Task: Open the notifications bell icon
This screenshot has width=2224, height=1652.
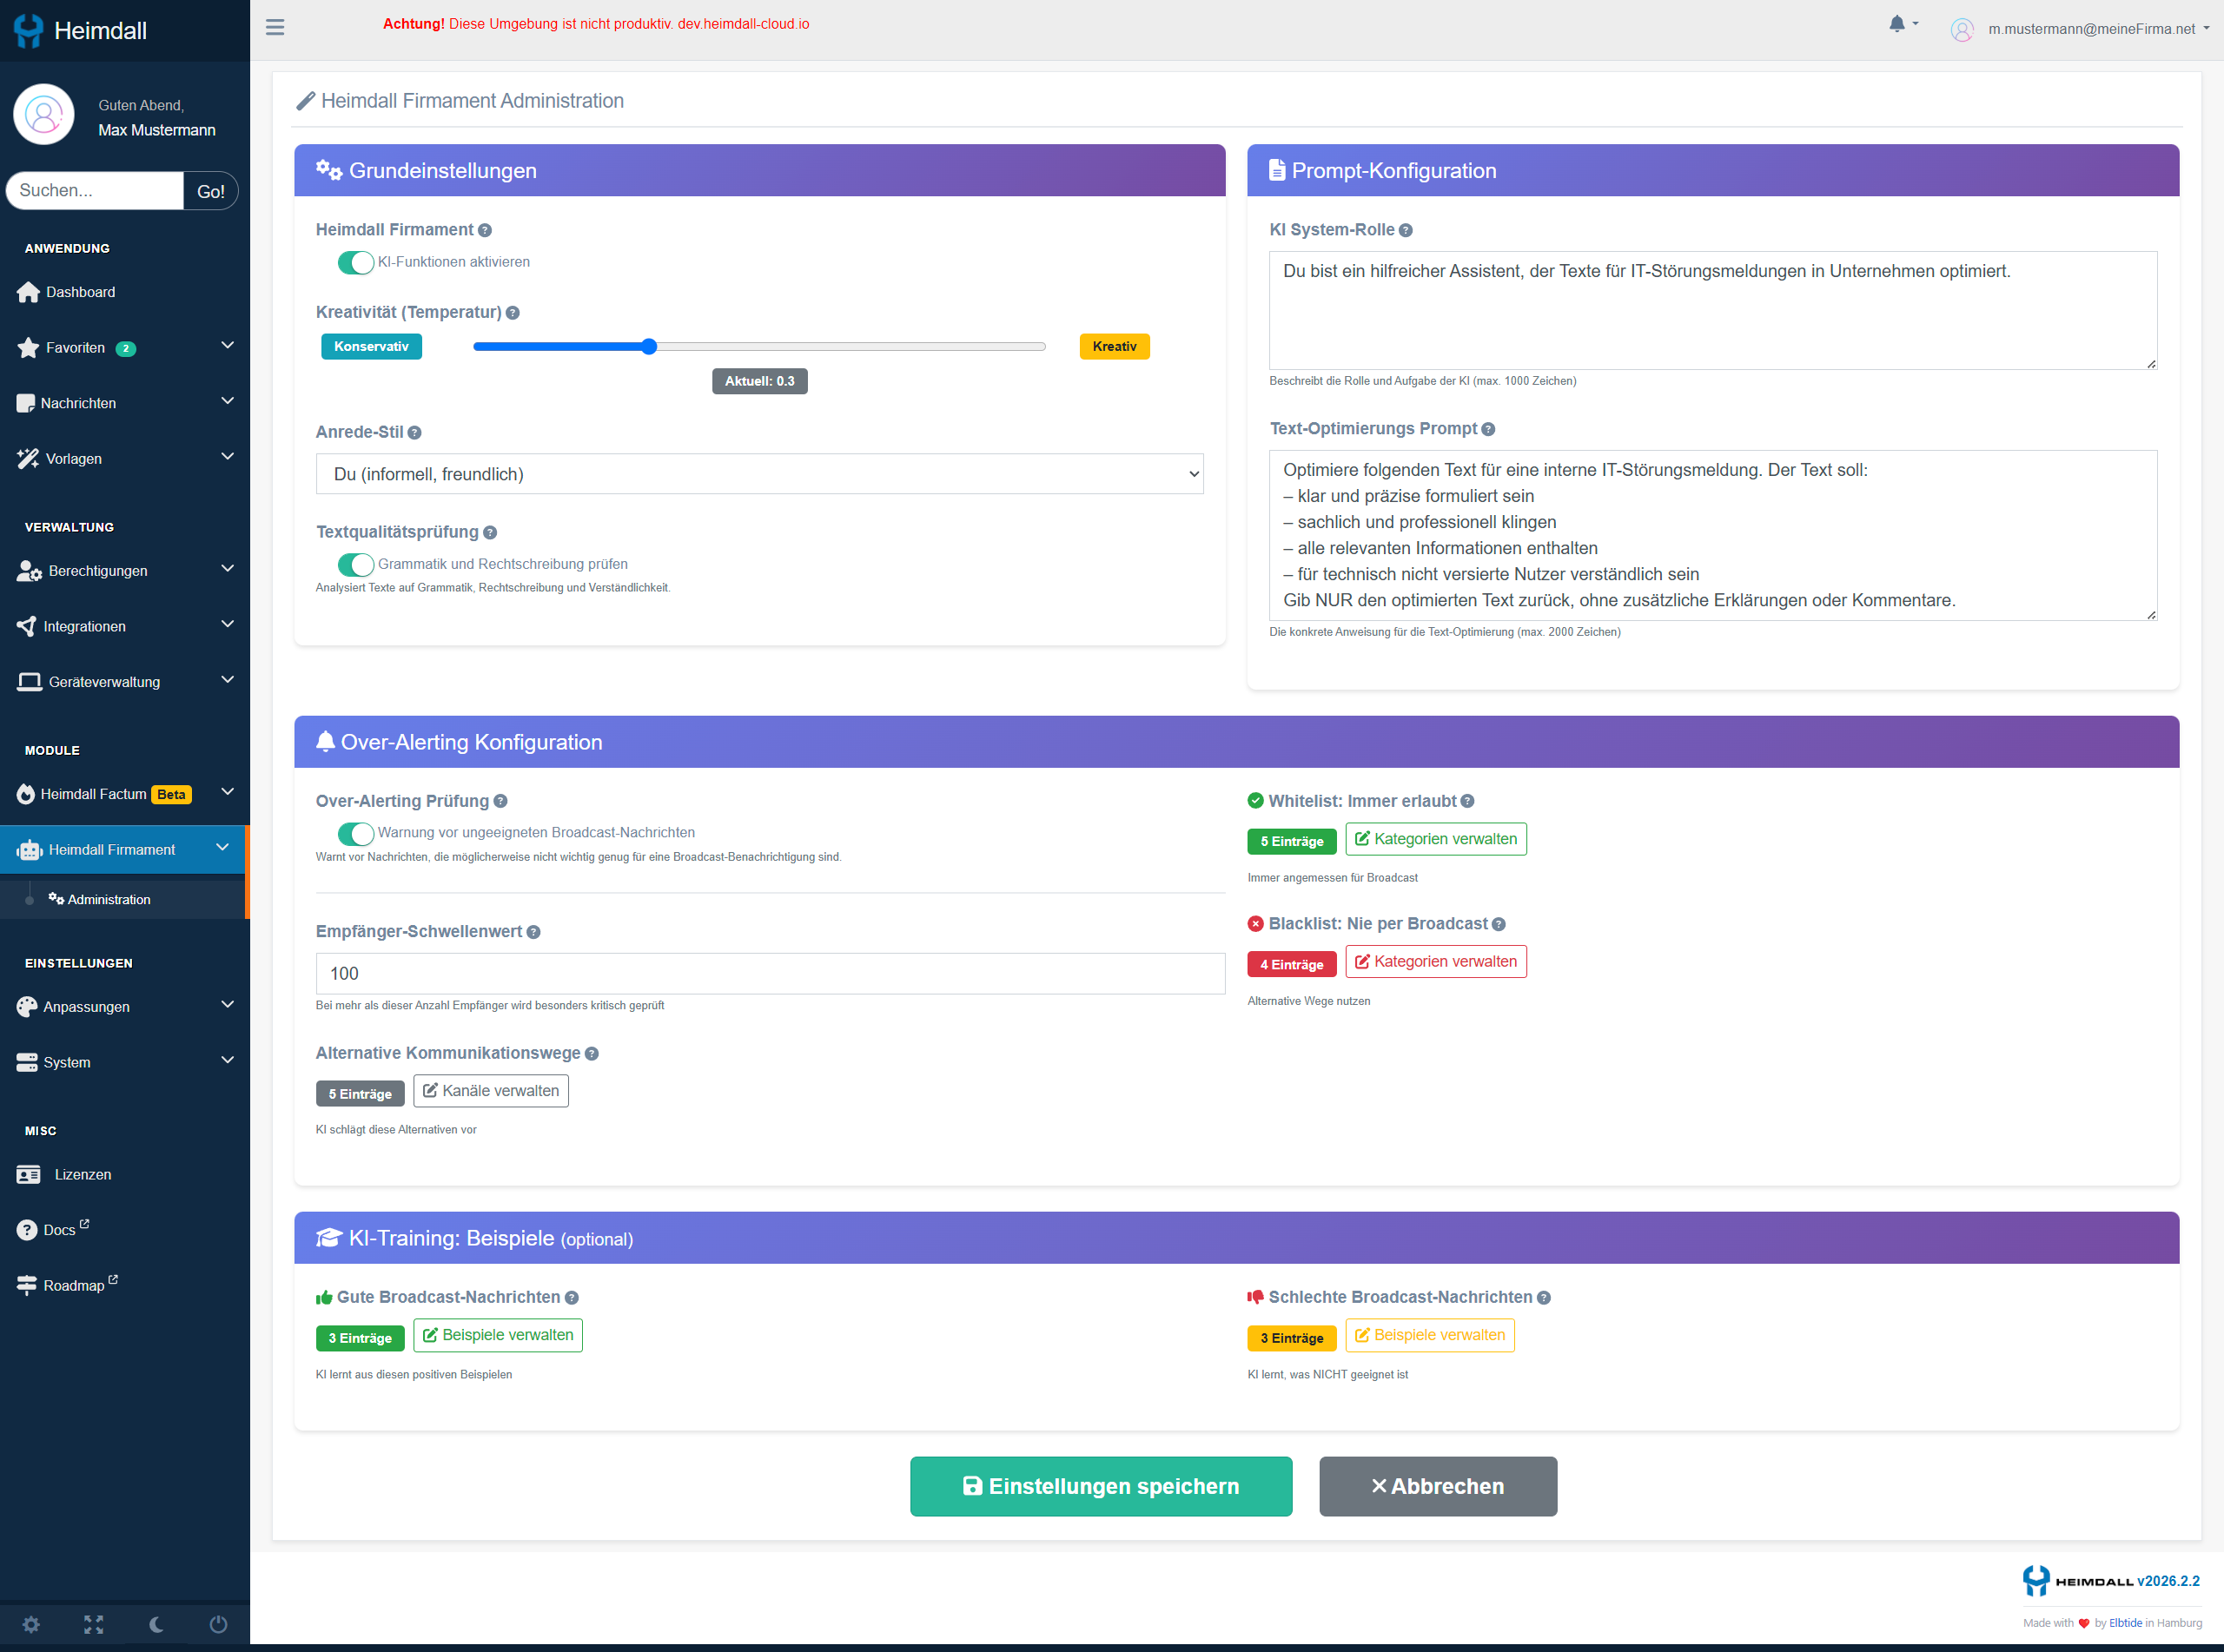Action: 1897,24
